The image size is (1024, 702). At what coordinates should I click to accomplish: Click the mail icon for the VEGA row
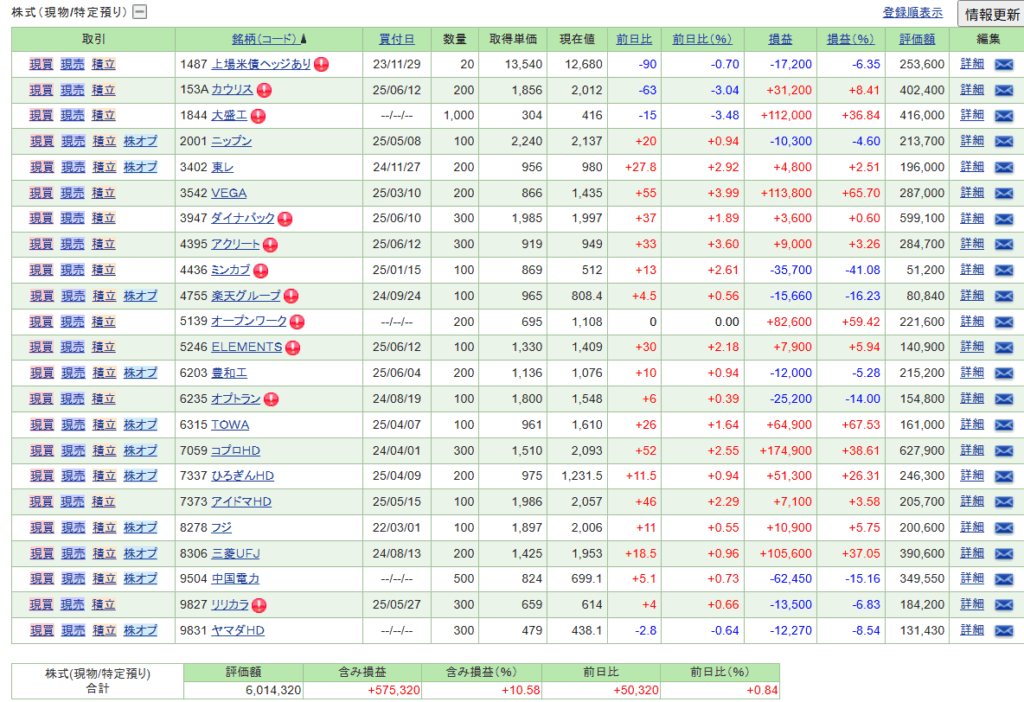point(1003,193)
